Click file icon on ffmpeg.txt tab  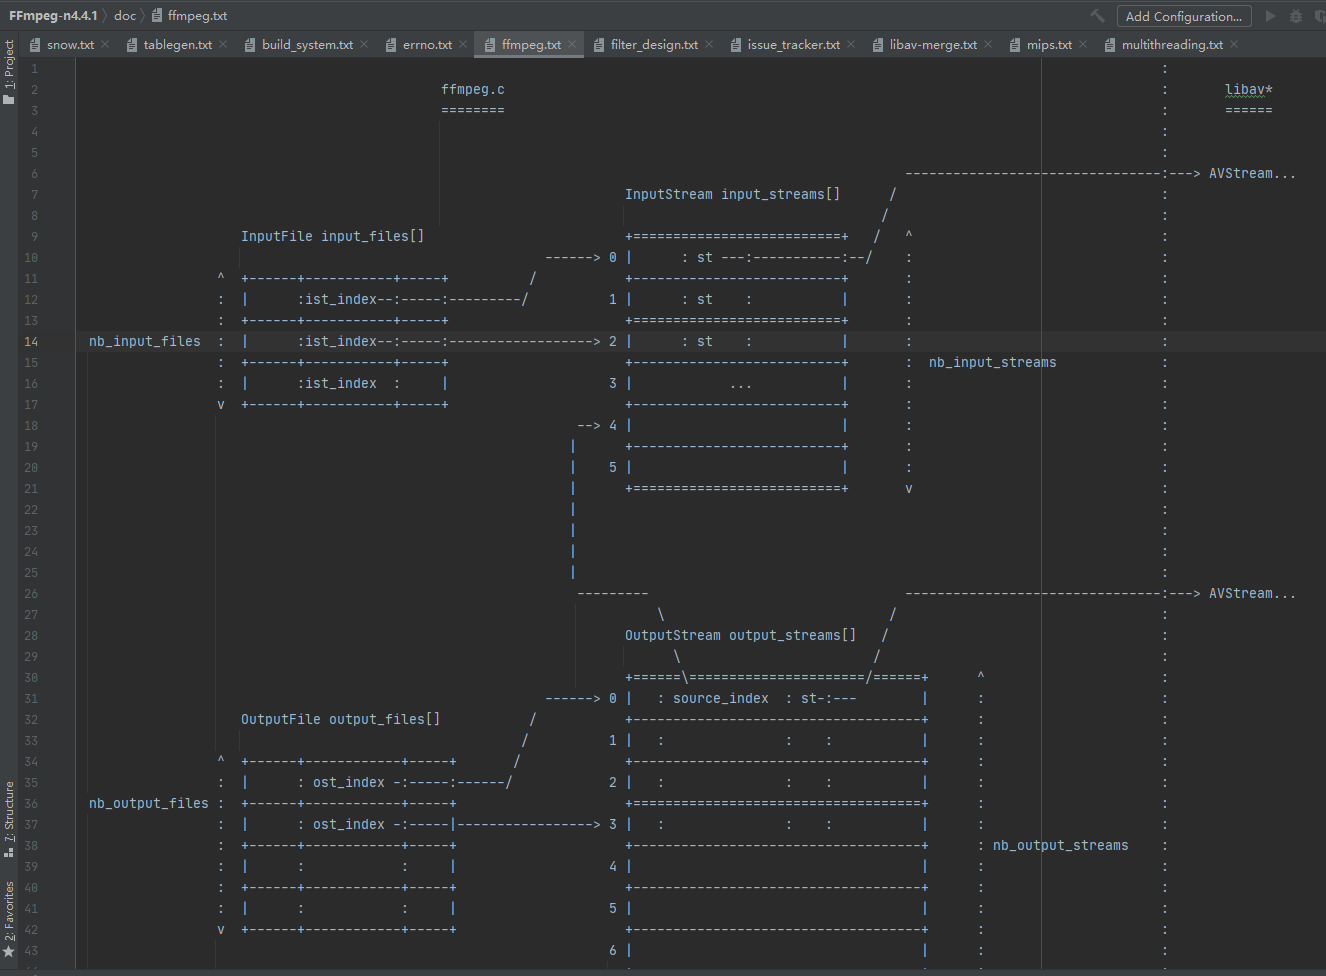pos(490,44)
